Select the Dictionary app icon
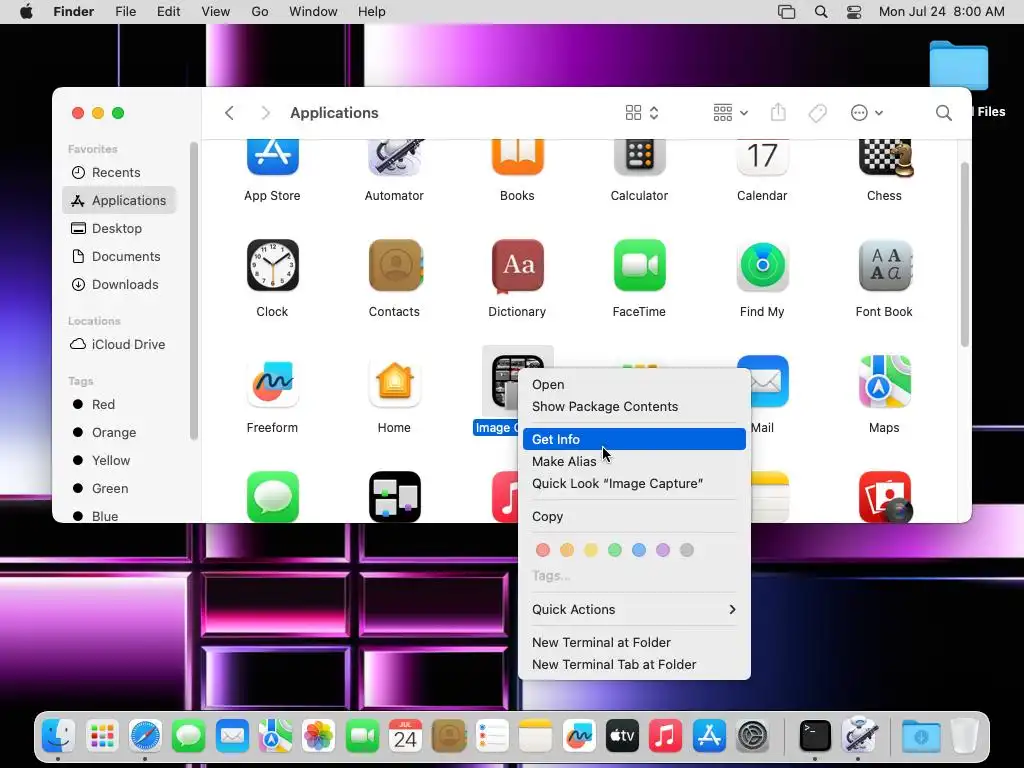 pos(517,265)
